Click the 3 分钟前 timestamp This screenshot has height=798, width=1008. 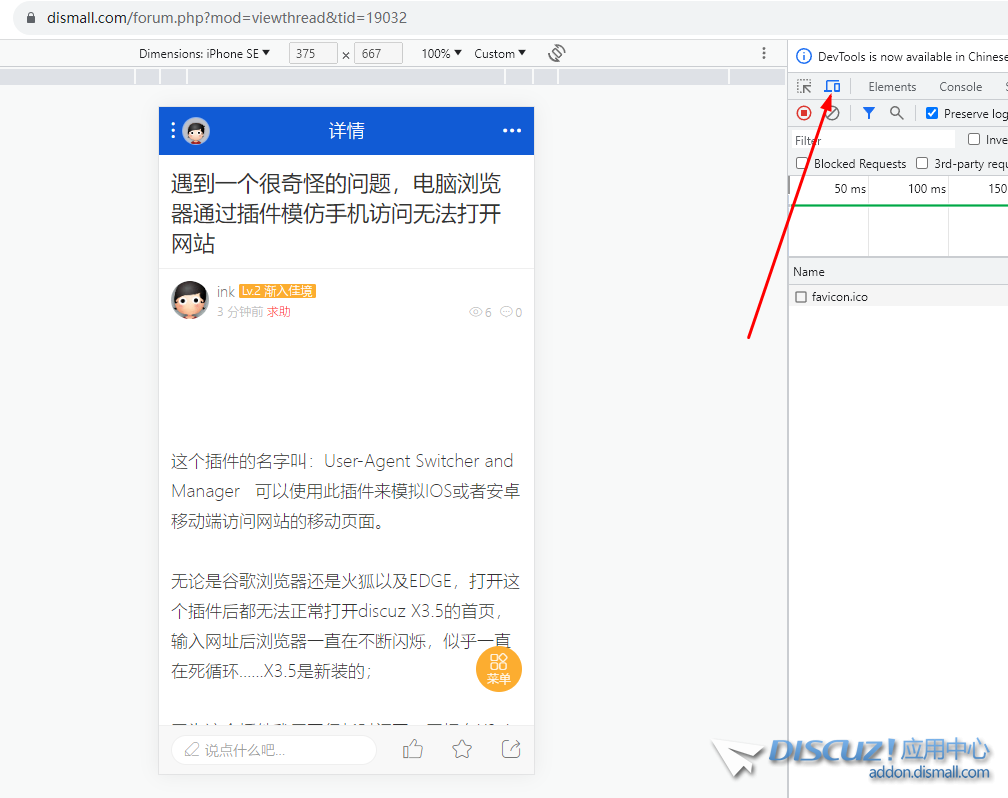click(240, 312)
